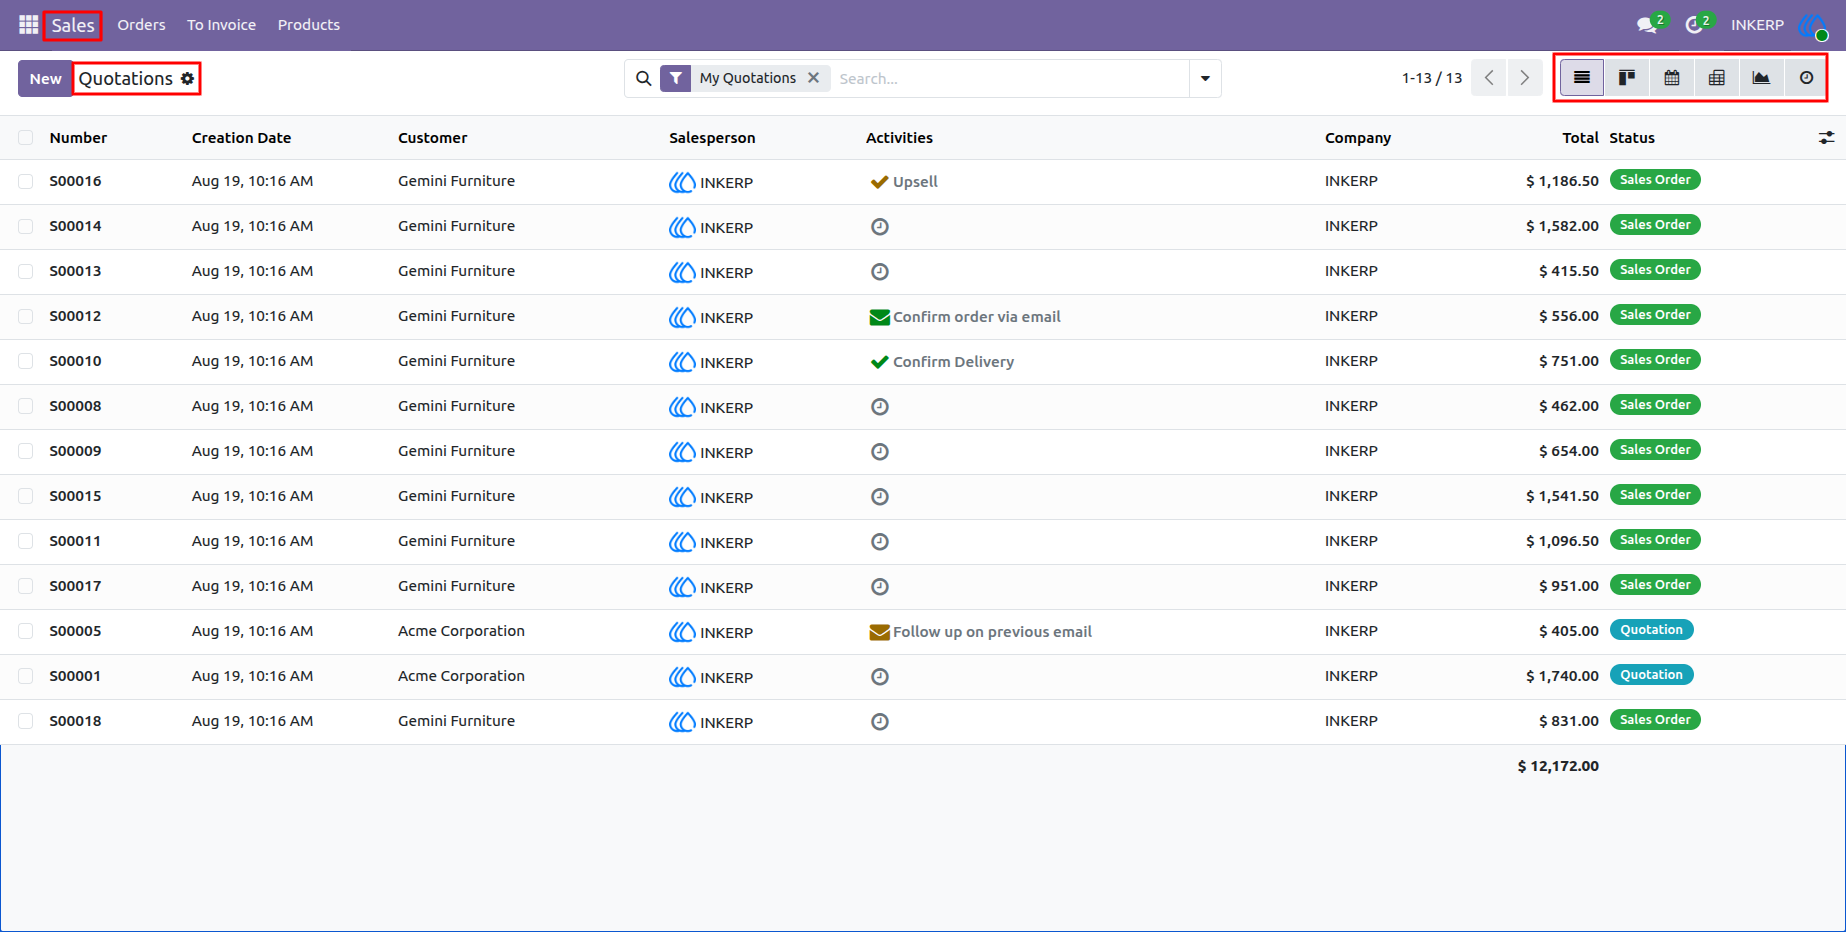Viewport: 1846px width, 932px height.
Task: Open the Orders menu
Action: pyautogui.click(x=141, y=25)
